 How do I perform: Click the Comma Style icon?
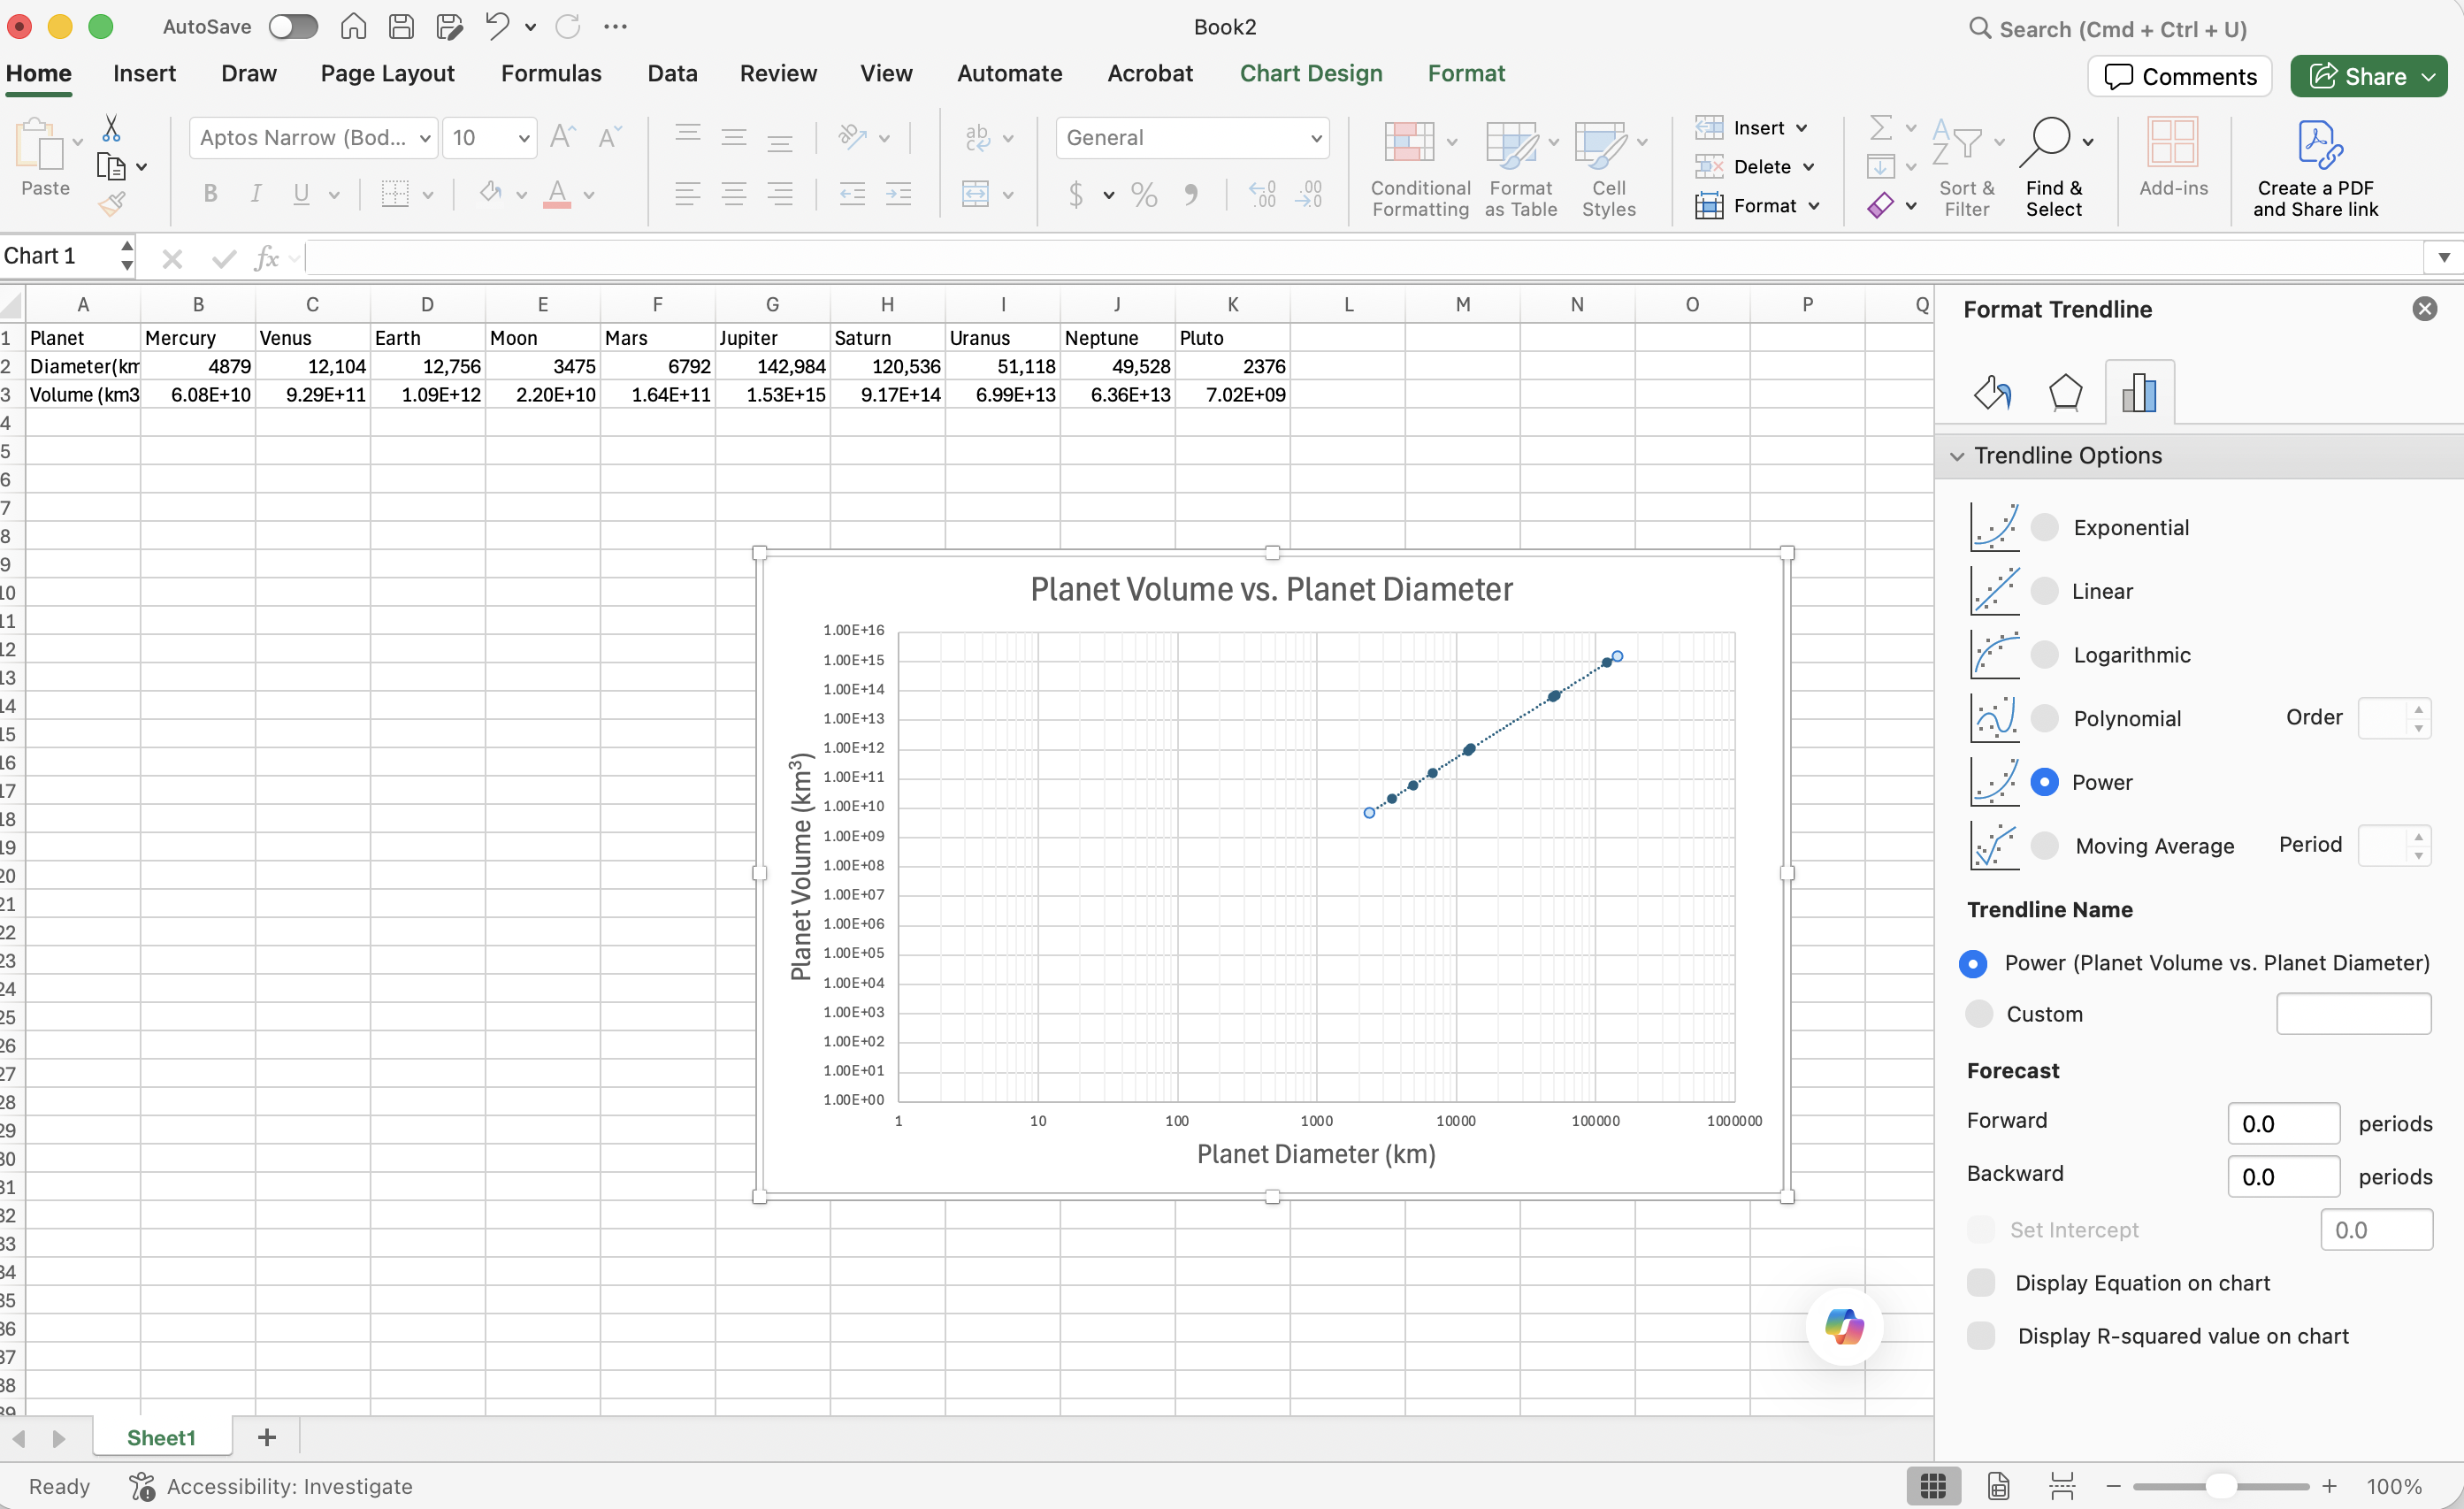[1190, 194]
